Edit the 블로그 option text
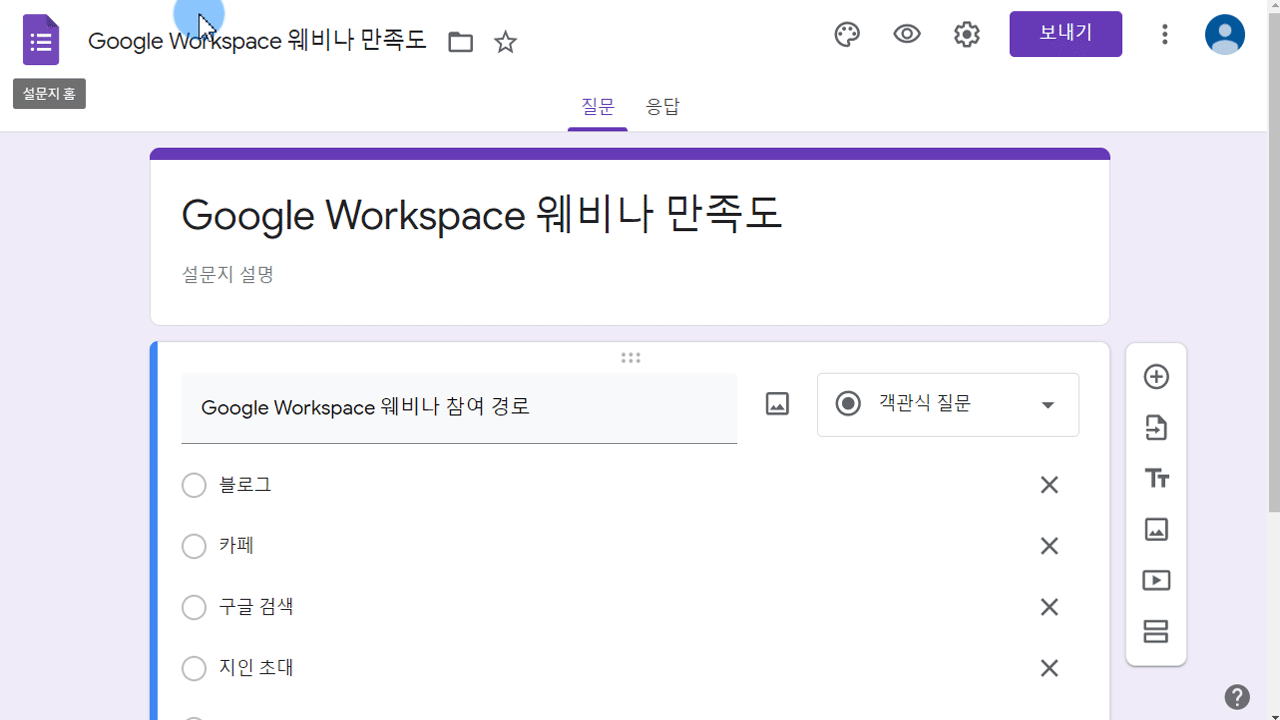The width and height of the screenshot is (1280, 720). (245, 485)
